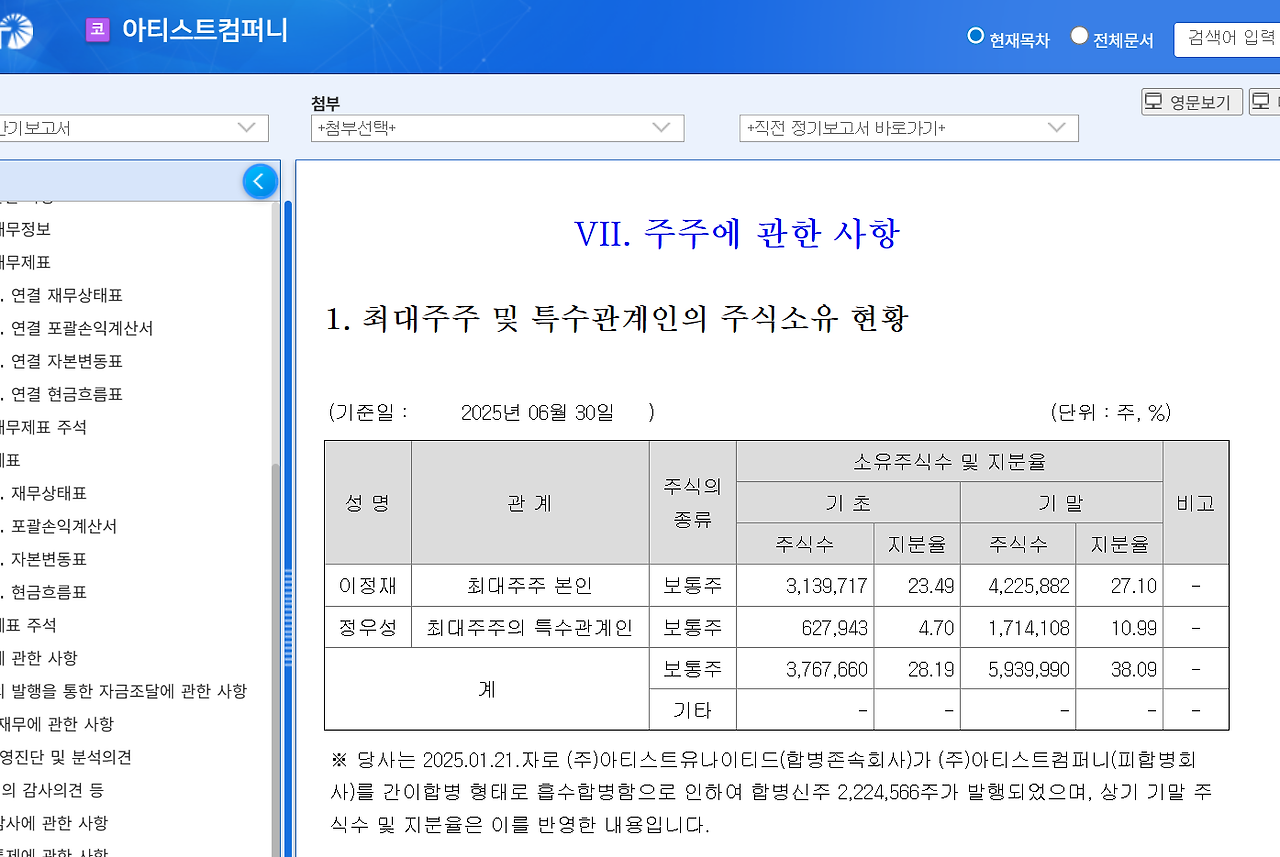
Task: Click the 이정재 name cell
Action: [368, 586]
